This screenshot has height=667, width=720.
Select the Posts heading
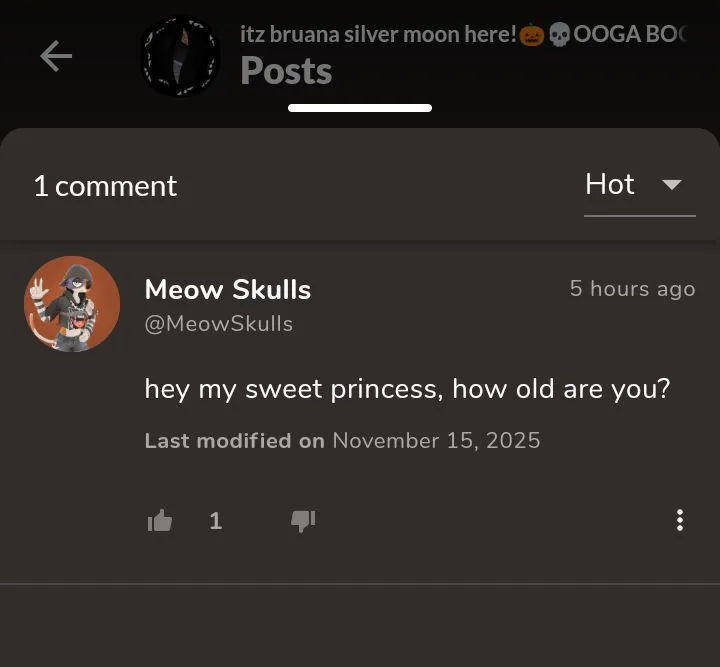click(x=286, y=72)
